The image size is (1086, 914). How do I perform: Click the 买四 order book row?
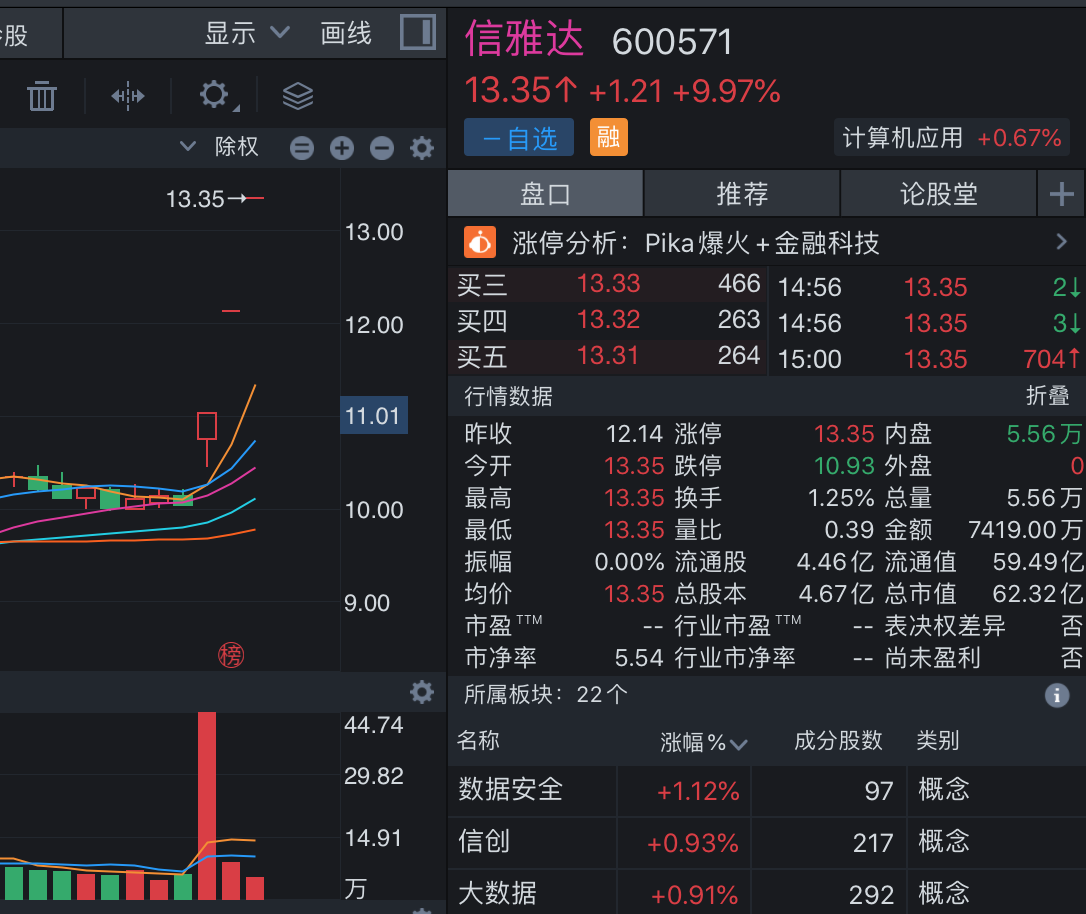point(607,320)
